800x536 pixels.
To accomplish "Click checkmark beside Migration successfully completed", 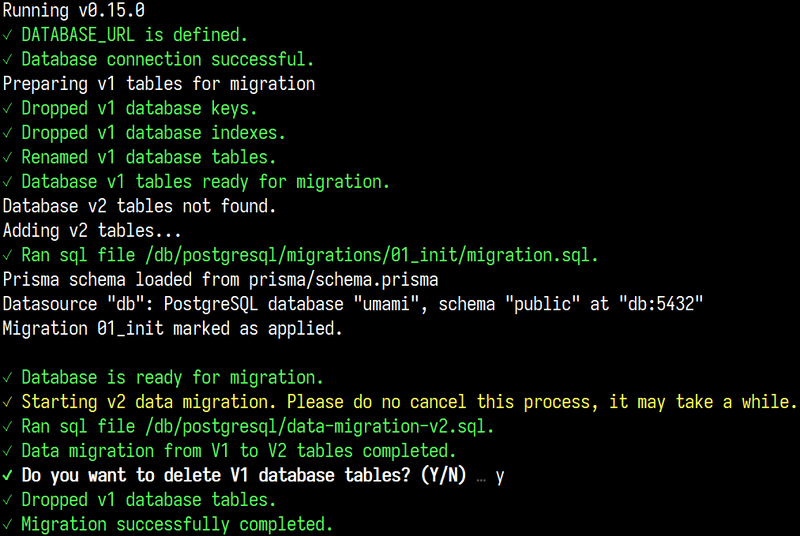I will click(7, 524).
